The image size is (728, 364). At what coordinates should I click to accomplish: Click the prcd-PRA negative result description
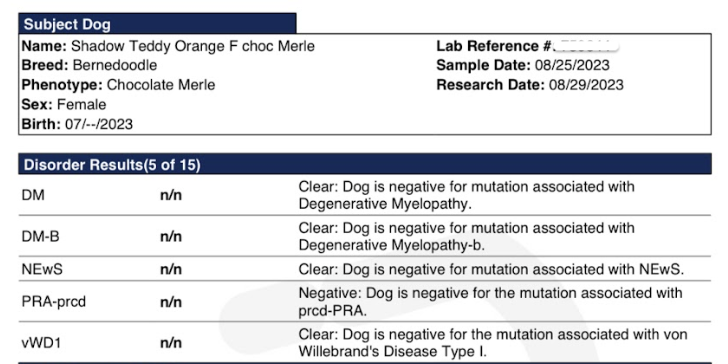[490, 302]
